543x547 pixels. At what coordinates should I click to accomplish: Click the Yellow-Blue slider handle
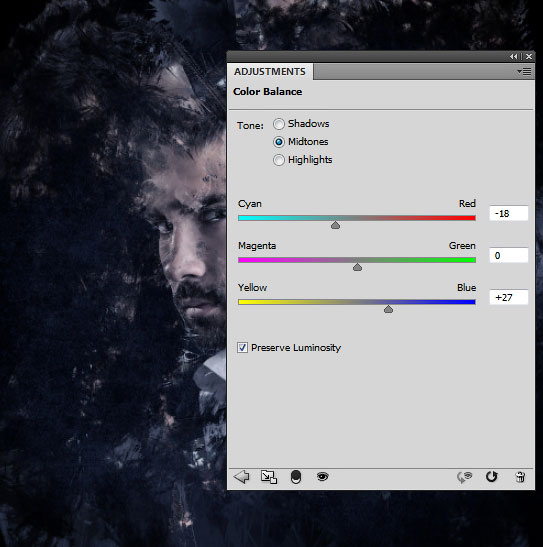389,309
